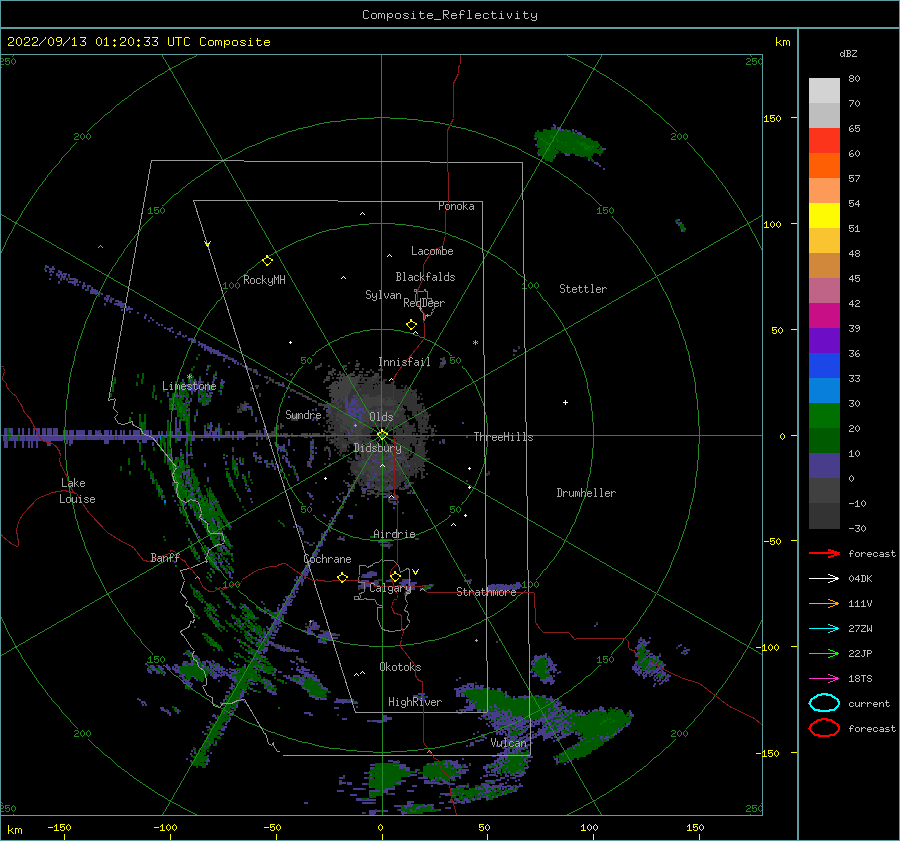The height and width of the screenshot is (841, 900).
Task: Click the Calgary city label
Action: [390, 588]
